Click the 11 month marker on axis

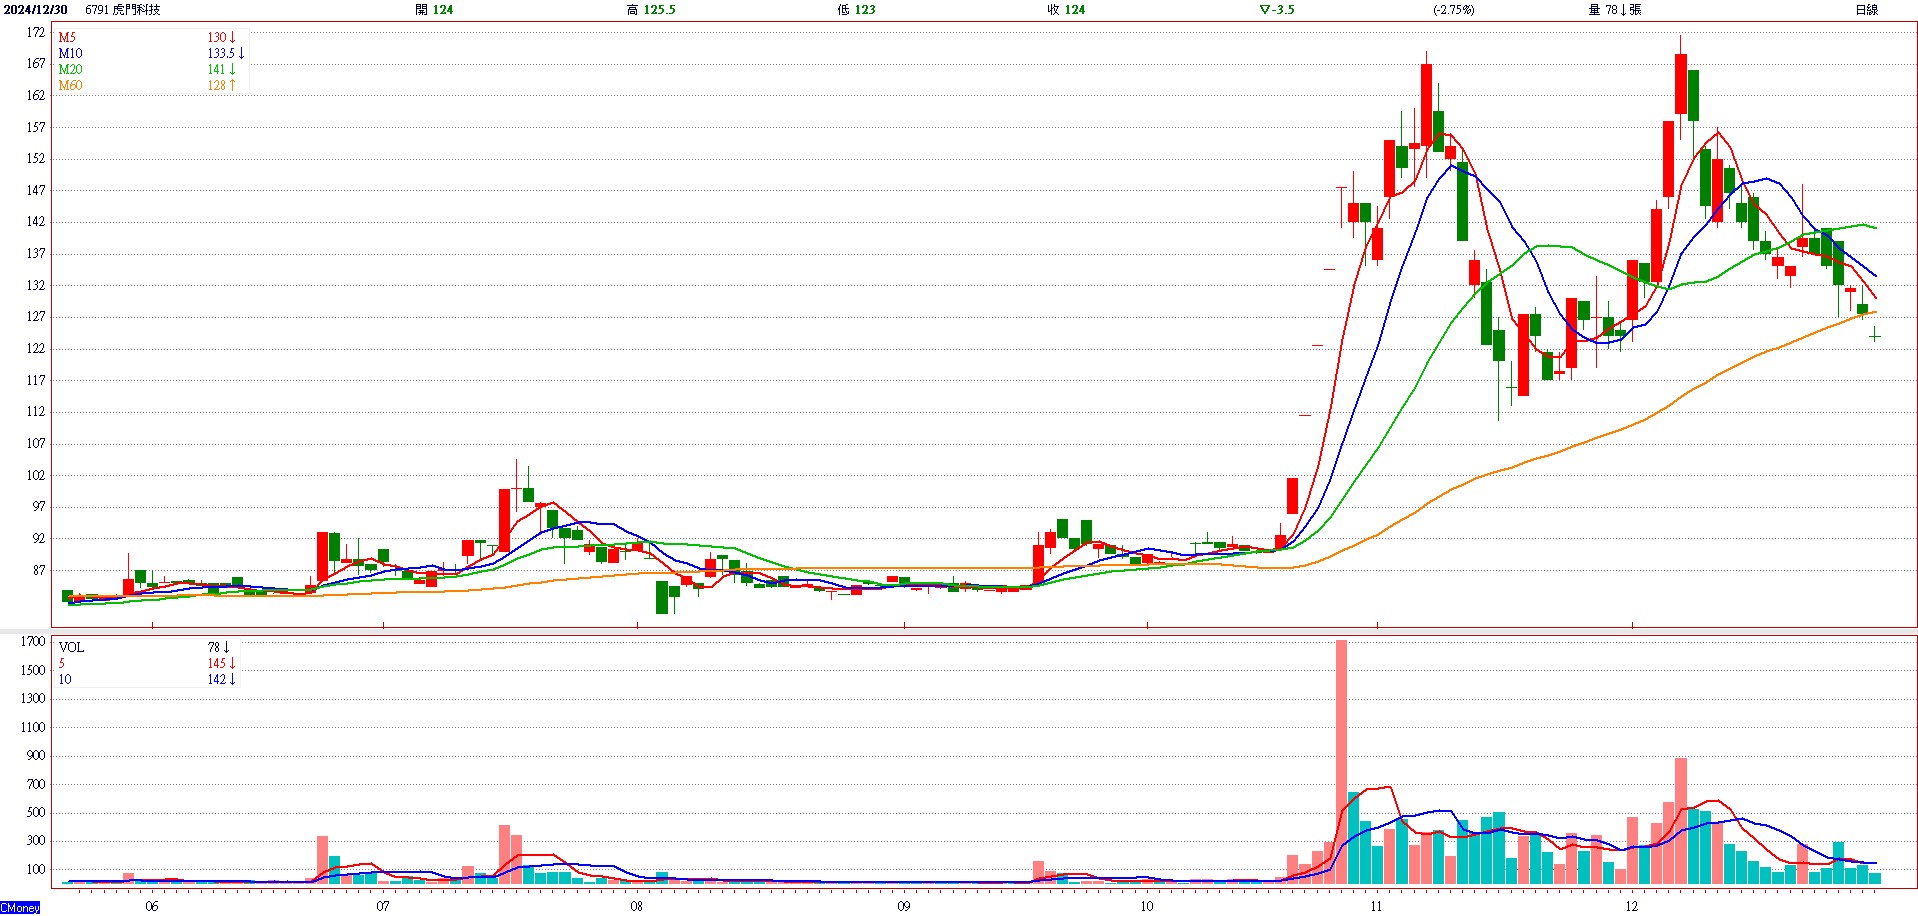1376,907
